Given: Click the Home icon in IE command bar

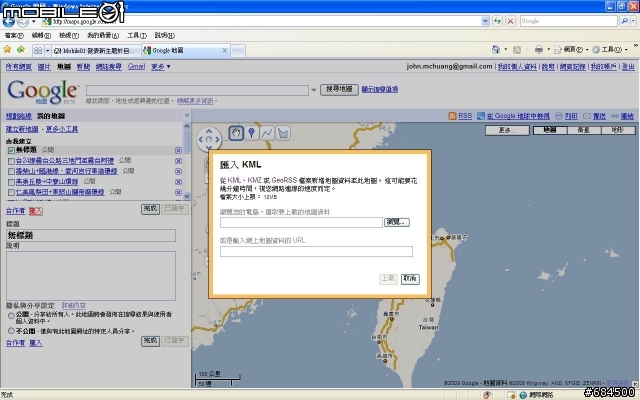Looking at the screenshot, I should point(496,50).
